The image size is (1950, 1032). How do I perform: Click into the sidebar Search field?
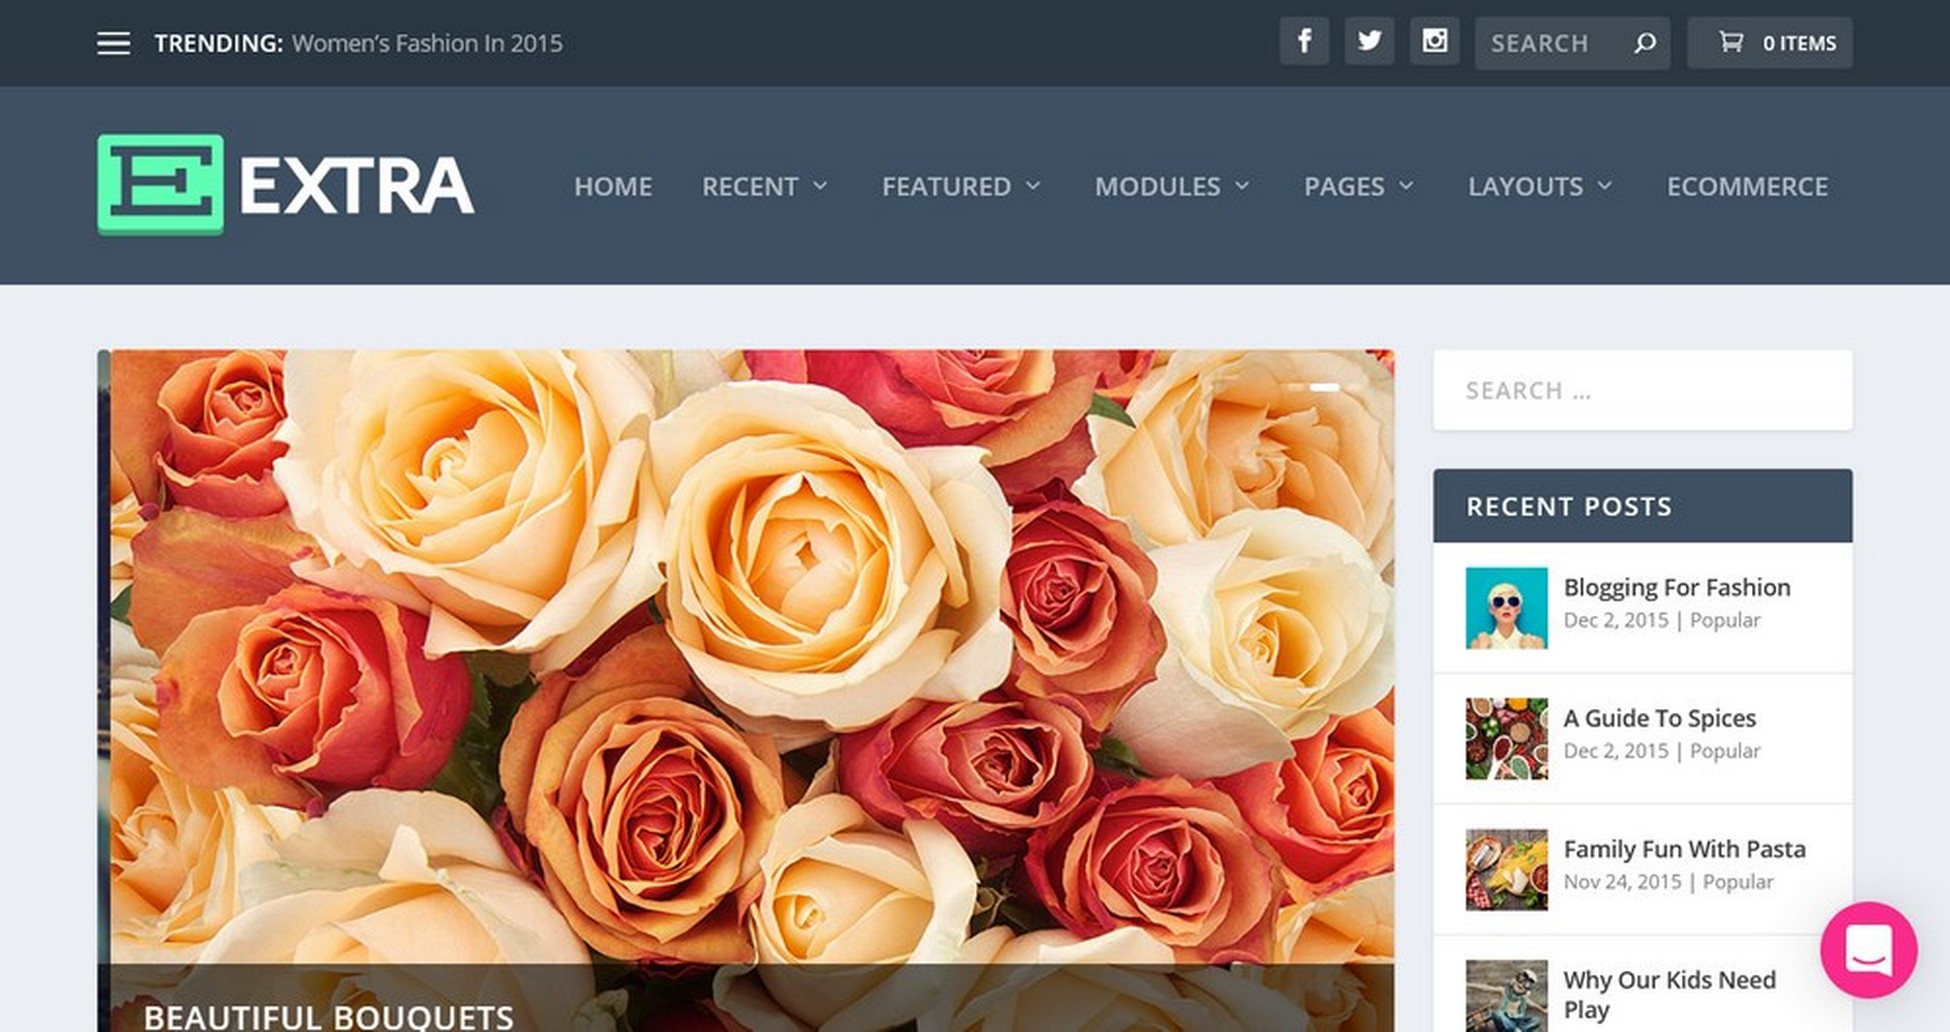[1642, 390]
